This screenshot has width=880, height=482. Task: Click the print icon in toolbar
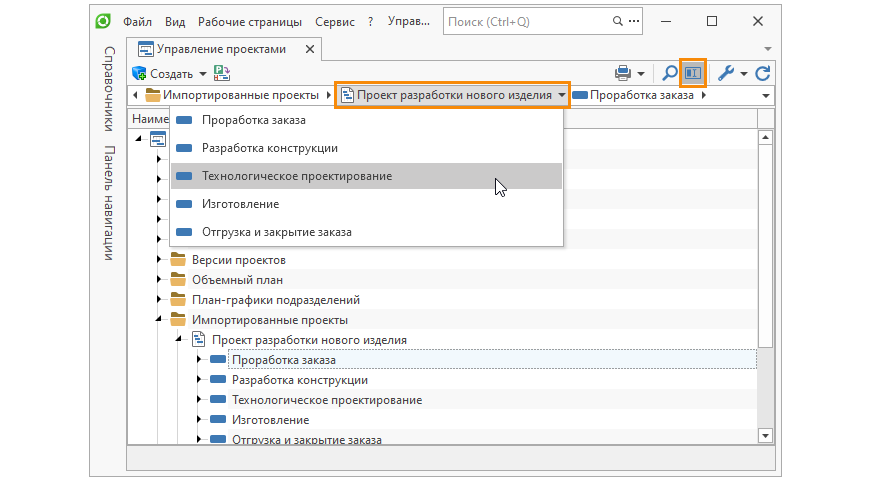coord(624,73)
